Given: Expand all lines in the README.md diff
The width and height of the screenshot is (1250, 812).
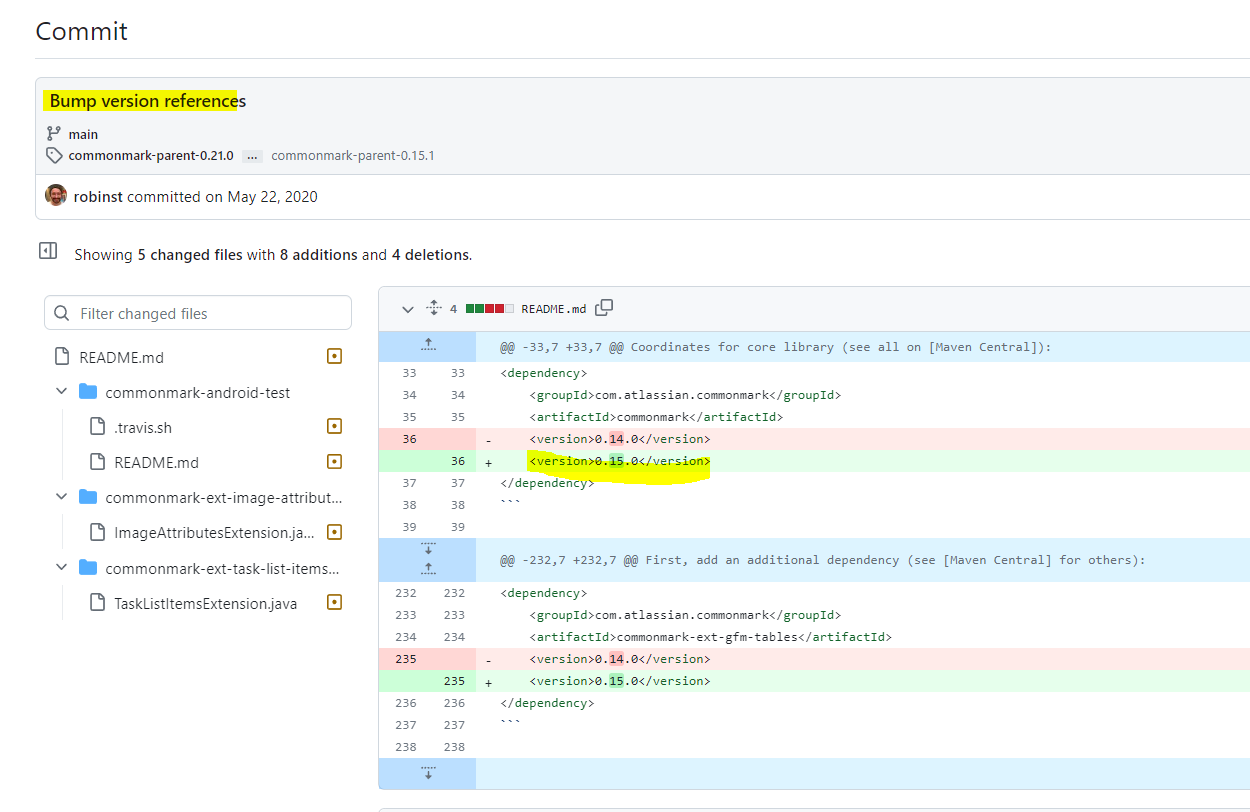Looking at the screenshot, I should point(434,308).
